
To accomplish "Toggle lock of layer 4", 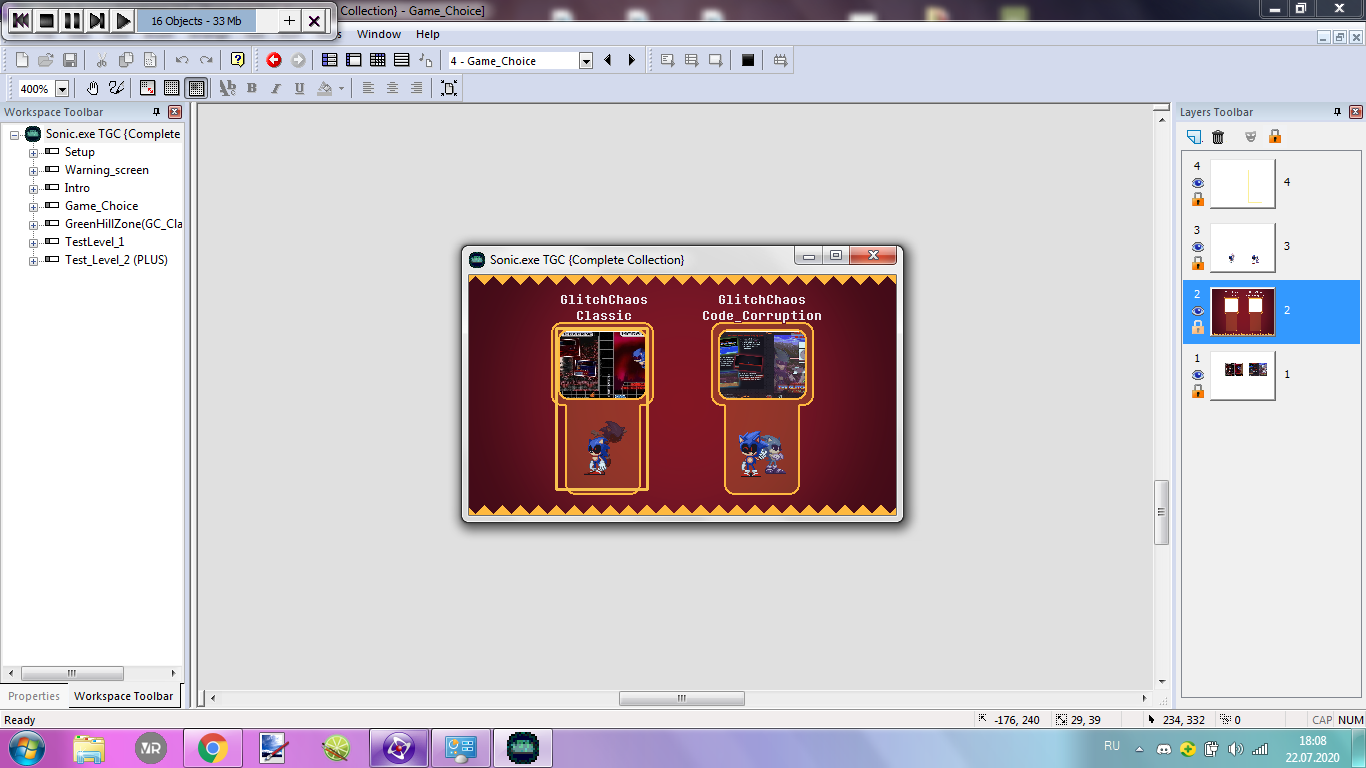I will pos(1198,199).
